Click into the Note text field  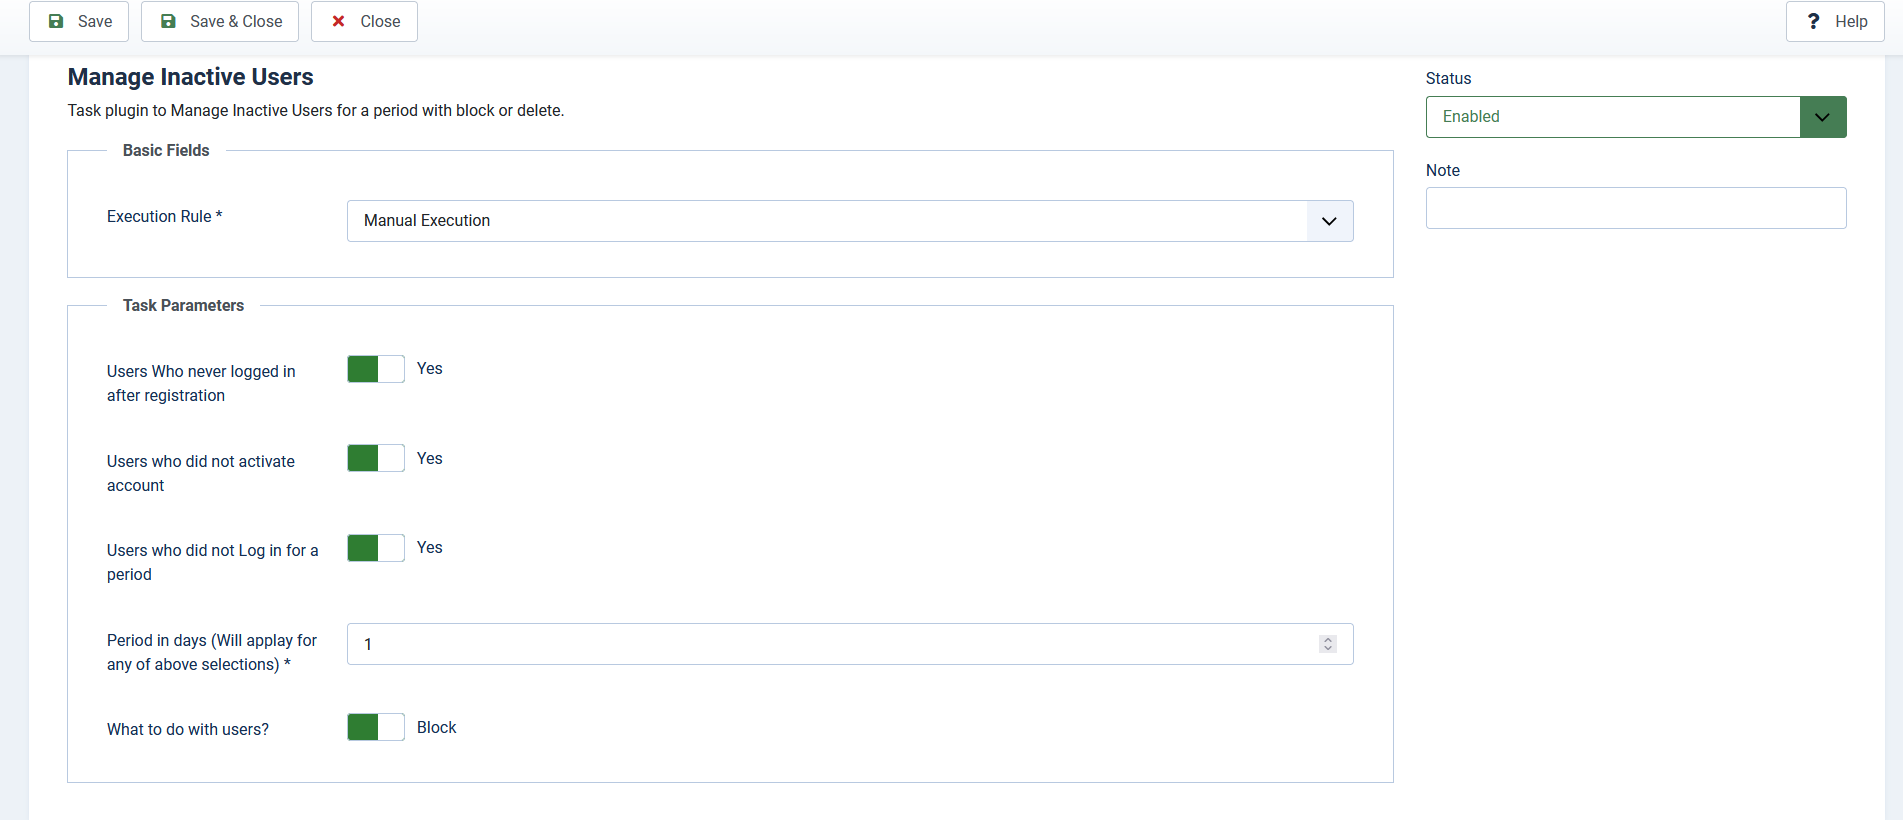pyautogui.click(x=1635, y=208)
